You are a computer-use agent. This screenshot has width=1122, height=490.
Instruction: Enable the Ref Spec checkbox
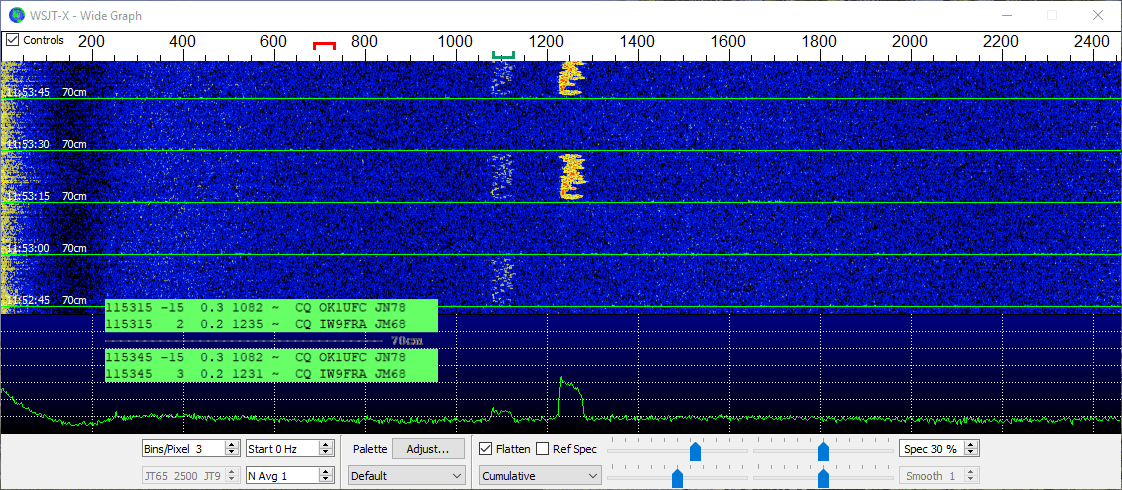pos(543,449)
